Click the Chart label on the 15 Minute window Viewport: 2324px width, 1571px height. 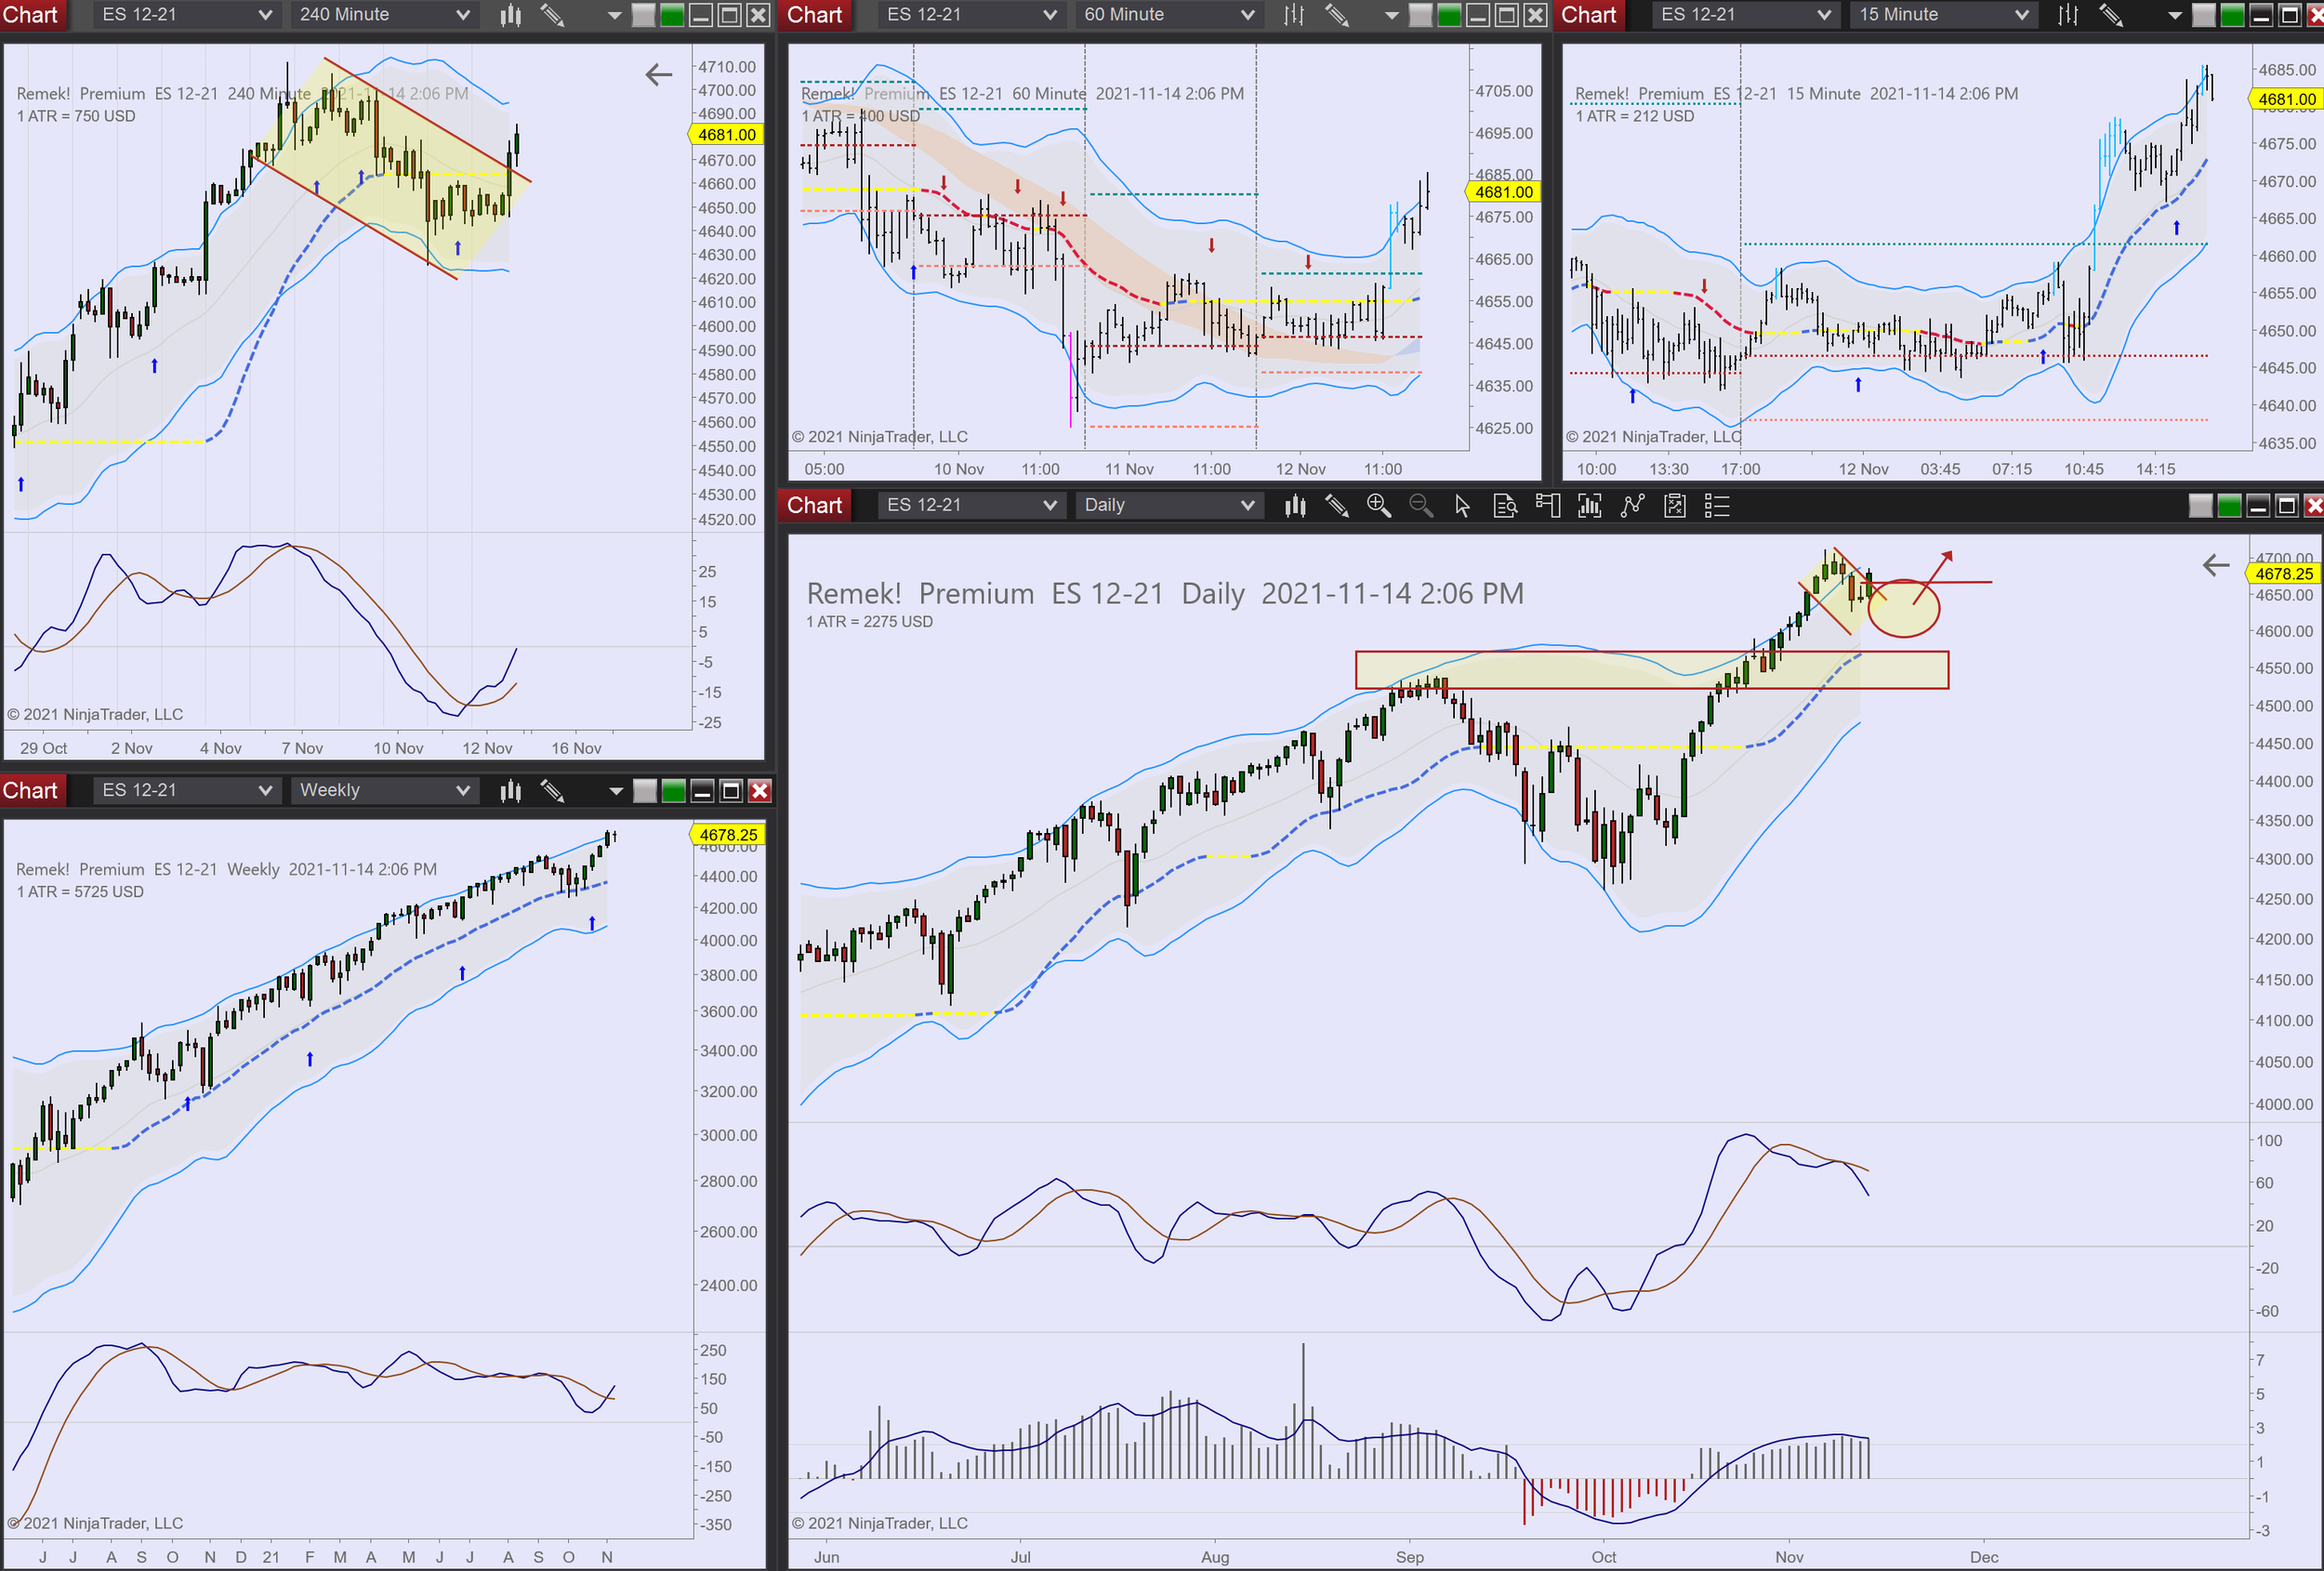(x=1588, y=15)
